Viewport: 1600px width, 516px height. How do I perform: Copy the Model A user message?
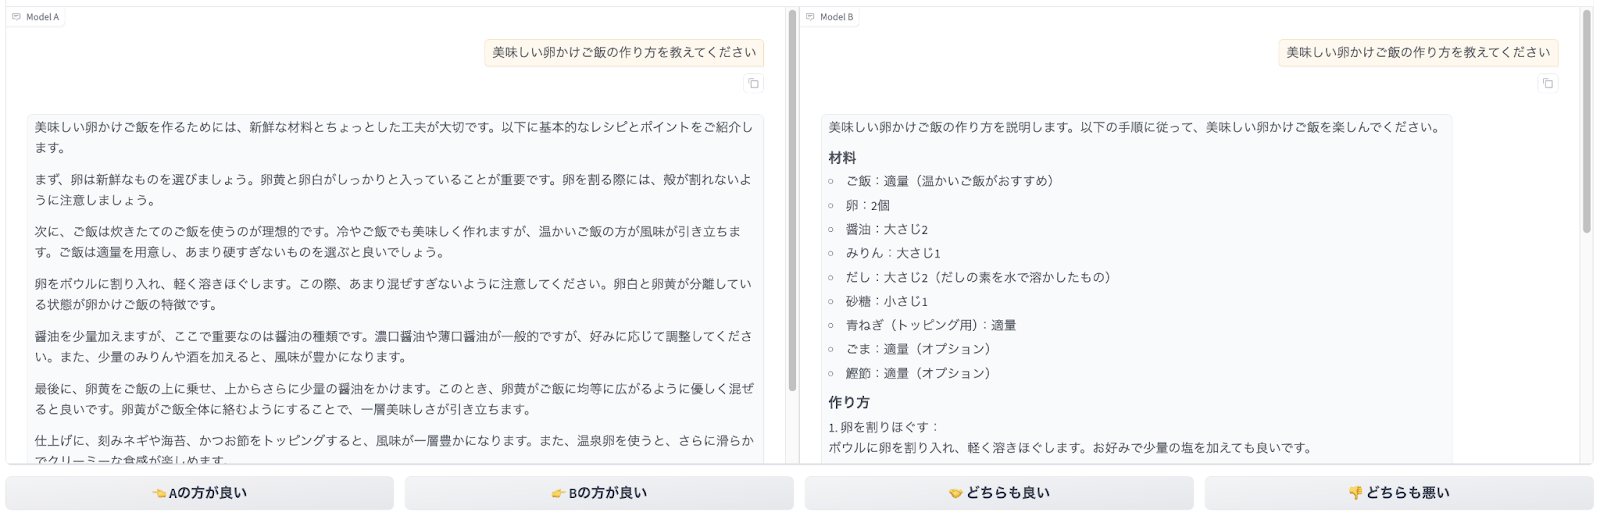[754, 84]
